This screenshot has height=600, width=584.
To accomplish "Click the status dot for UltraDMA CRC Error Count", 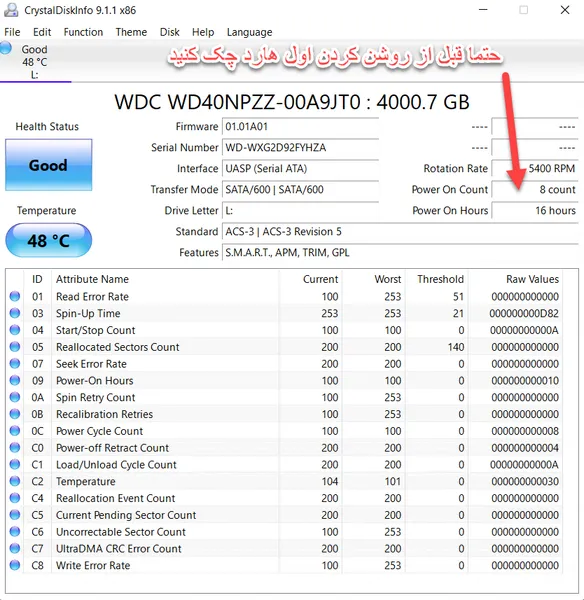I will point(15,549).
